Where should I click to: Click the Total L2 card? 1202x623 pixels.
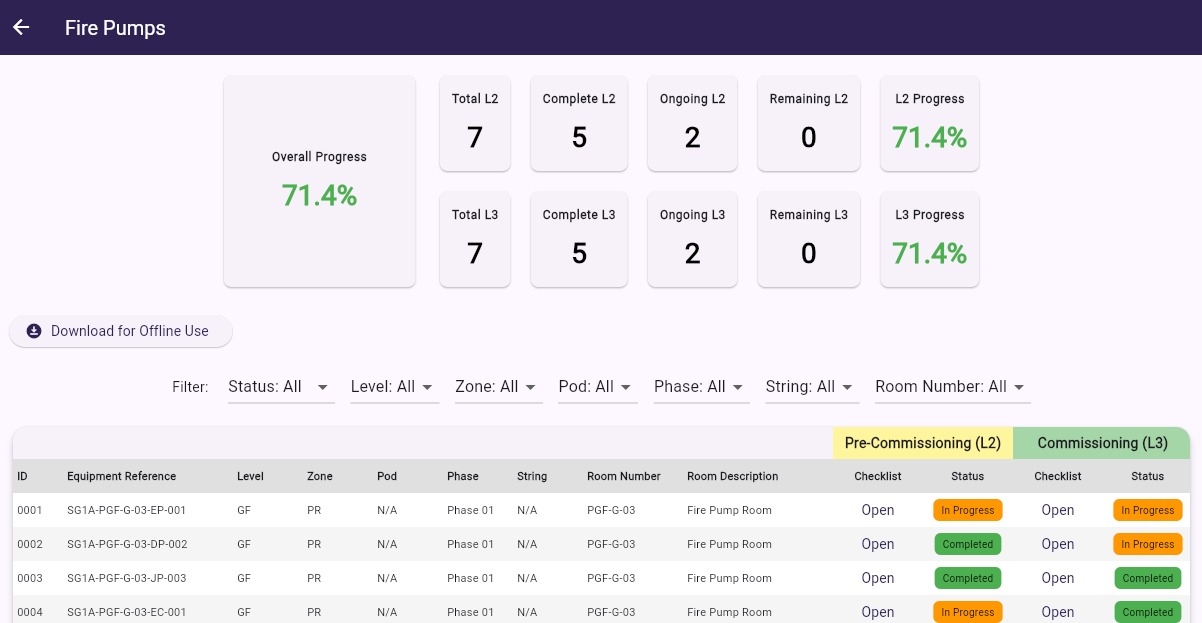tap(475, 123)
